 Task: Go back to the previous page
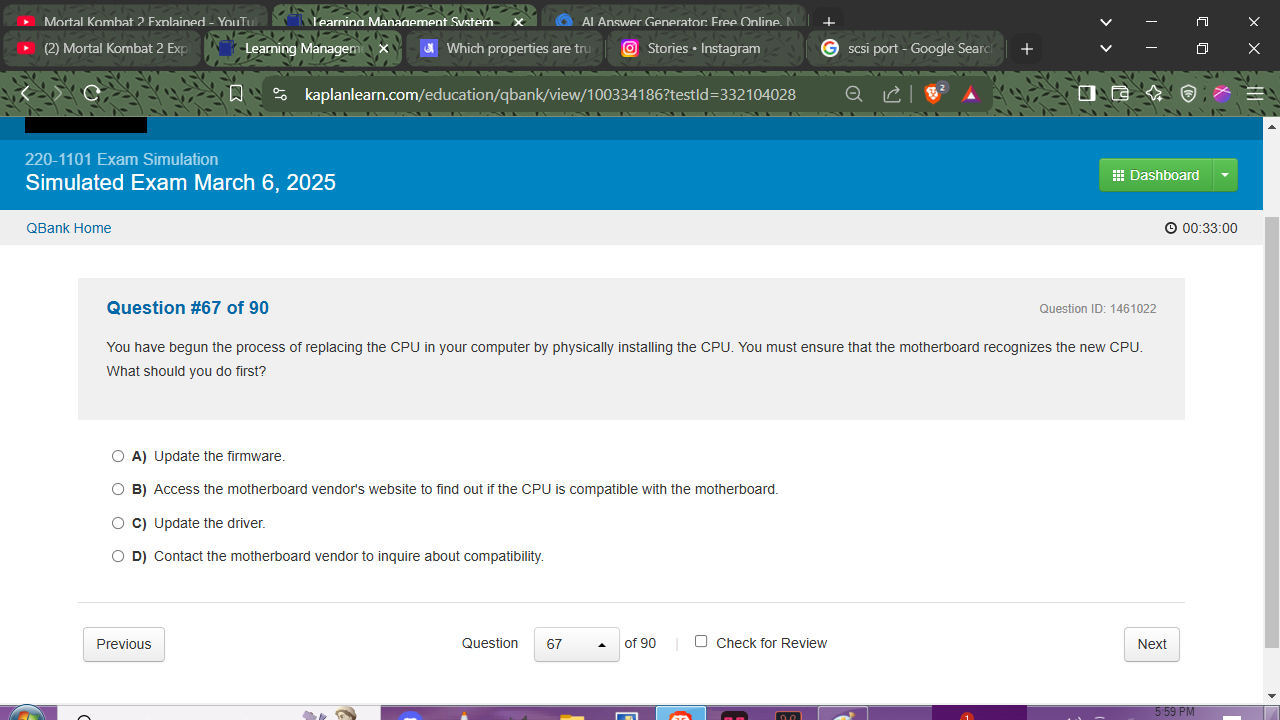click(26, 94)
